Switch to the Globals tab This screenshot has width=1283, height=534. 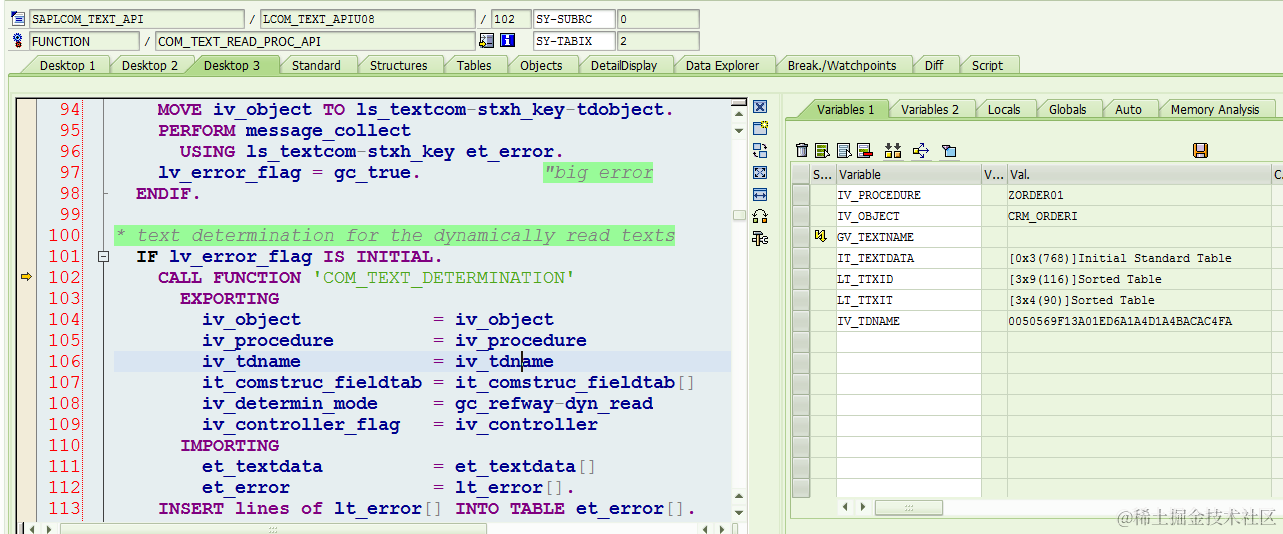(x=1067, y=109)
